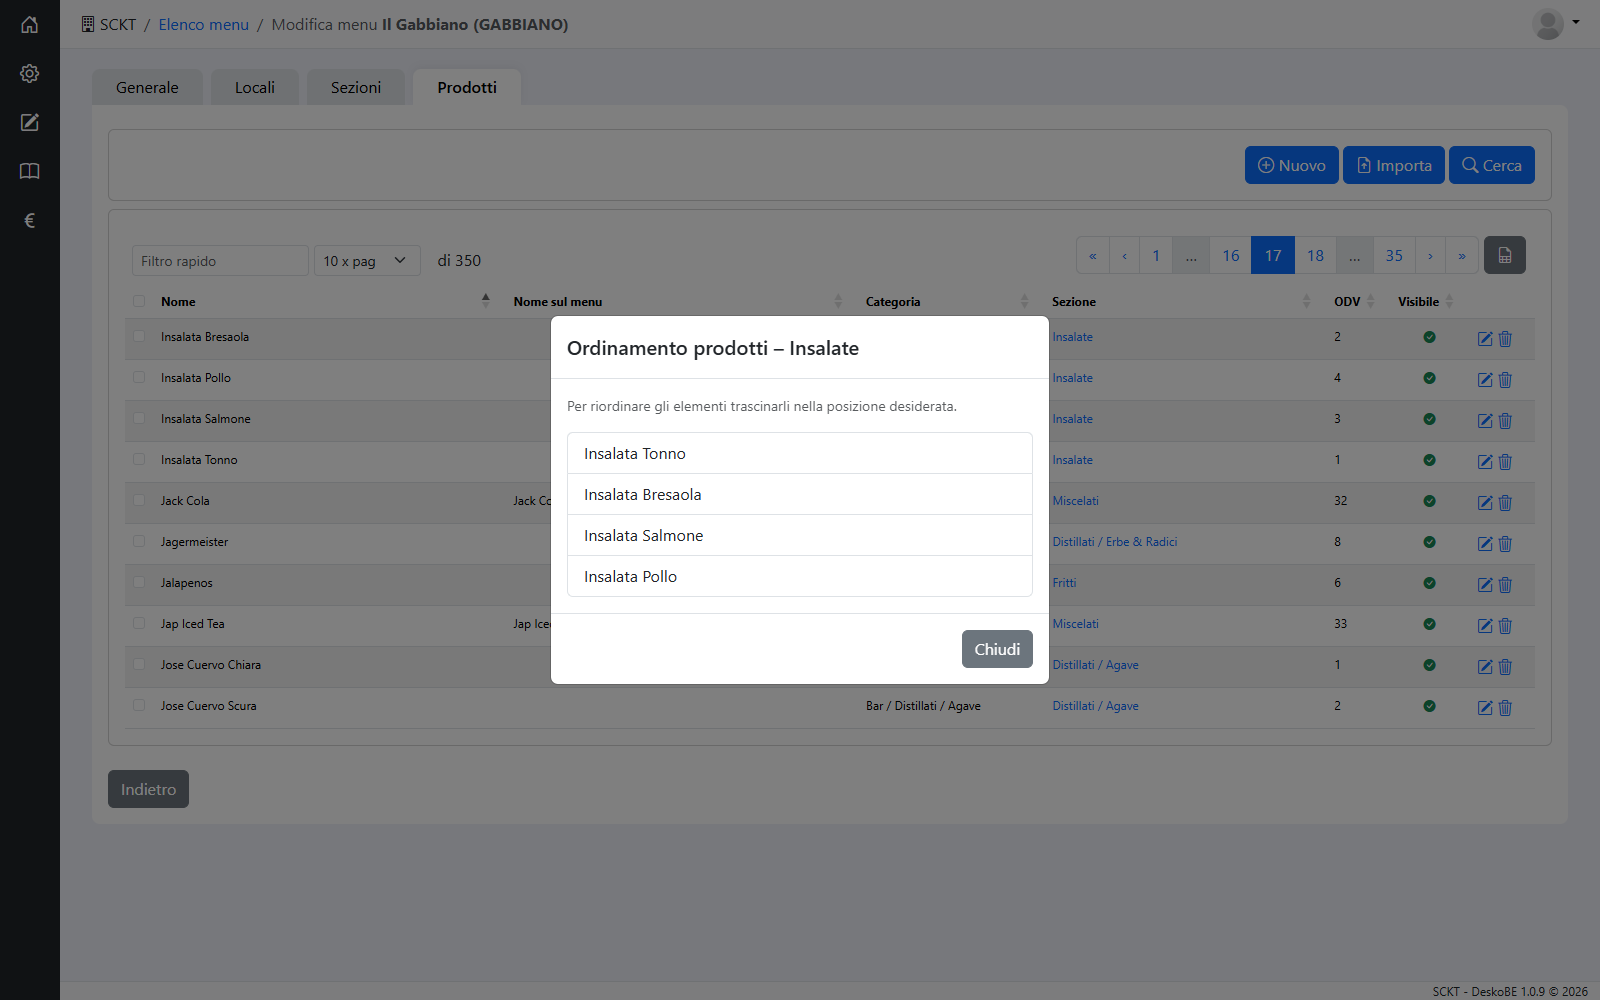This screenshot has height=1000, width=1600.
Task: Tick the Jagermeister row checkbox
Action: (x=139, y=542)
